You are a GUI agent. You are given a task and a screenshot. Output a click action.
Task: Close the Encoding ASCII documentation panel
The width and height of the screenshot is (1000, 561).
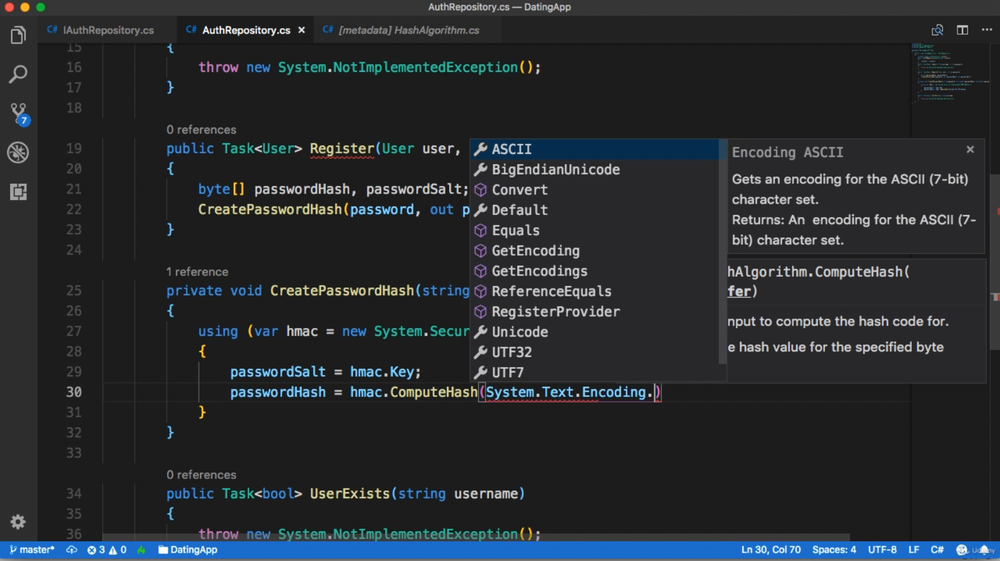point(970,149)
